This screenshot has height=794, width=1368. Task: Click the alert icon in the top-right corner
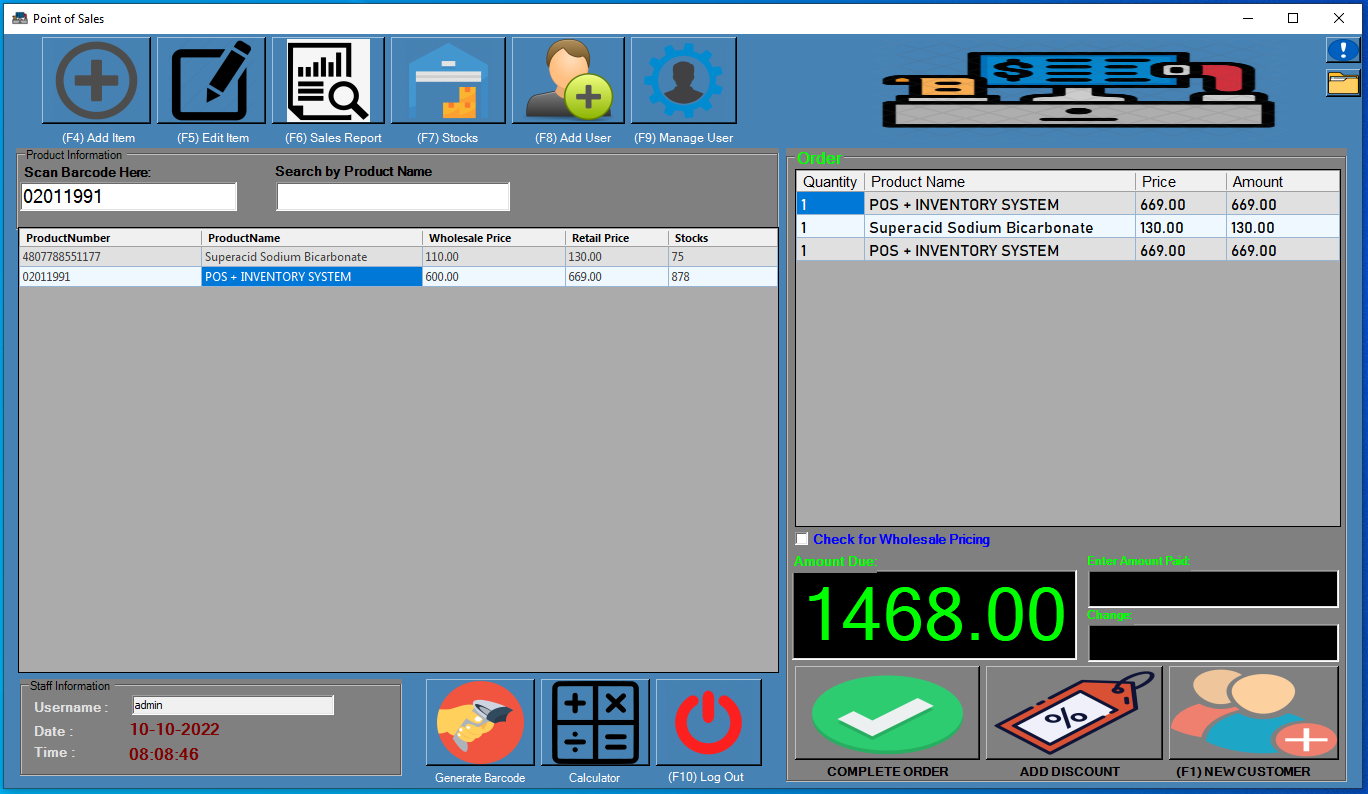tap(1343, 49)
